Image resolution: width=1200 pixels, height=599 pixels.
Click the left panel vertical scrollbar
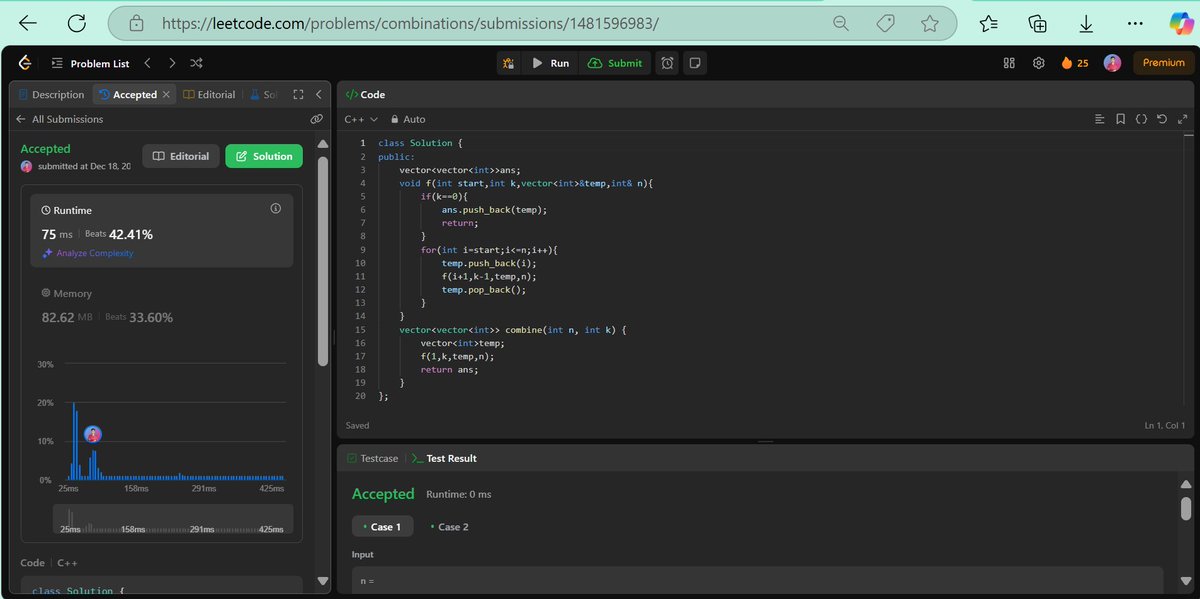322,260
